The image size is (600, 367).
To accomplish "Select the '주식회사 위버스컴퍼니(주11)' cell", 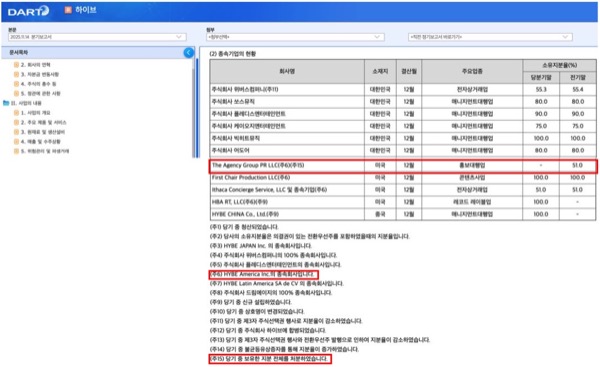I will click(287, 89).
